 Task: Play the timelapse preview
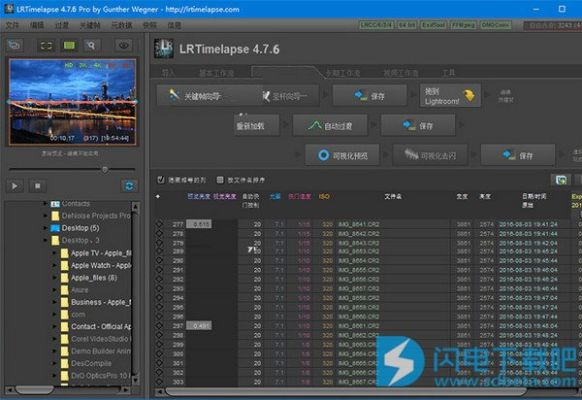[x=14, y=186]
